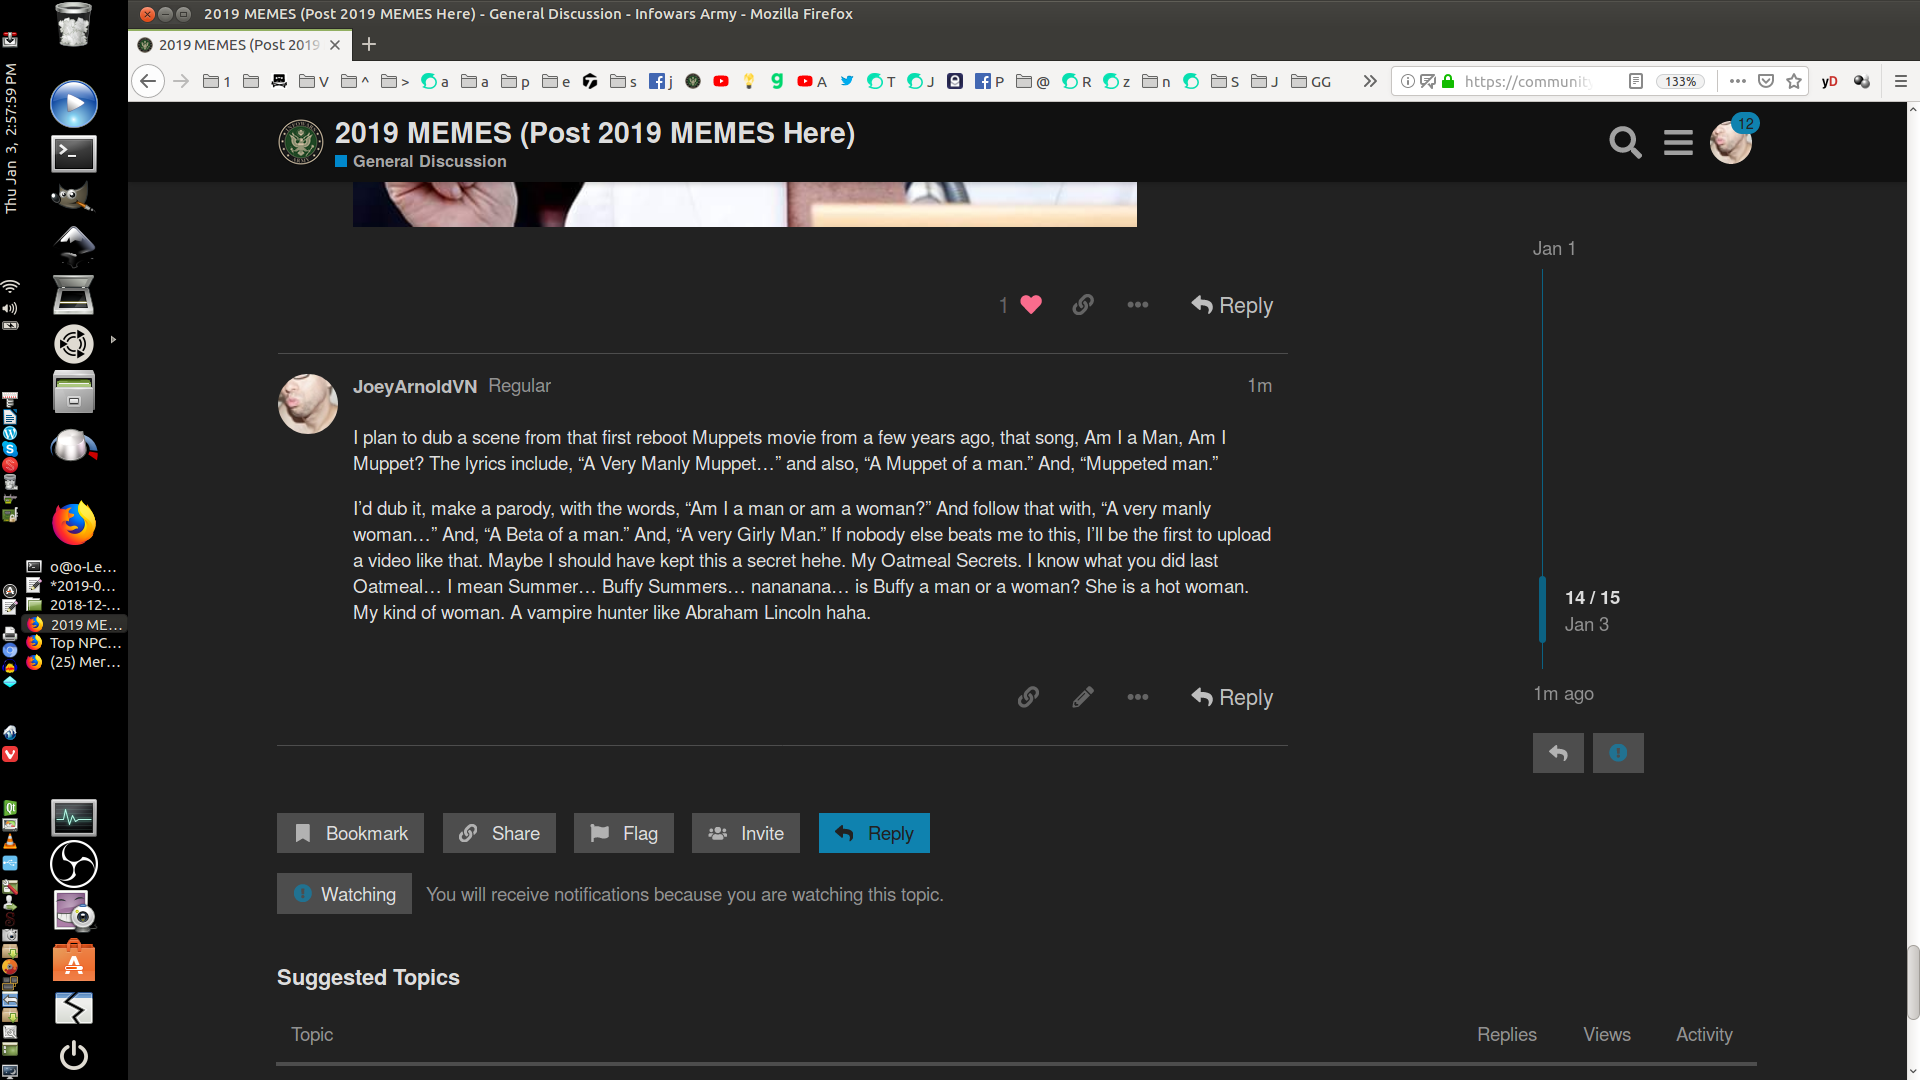Open a new Firefox tab
This screenshot has height=1080, width=1920.
coord(369,44)
